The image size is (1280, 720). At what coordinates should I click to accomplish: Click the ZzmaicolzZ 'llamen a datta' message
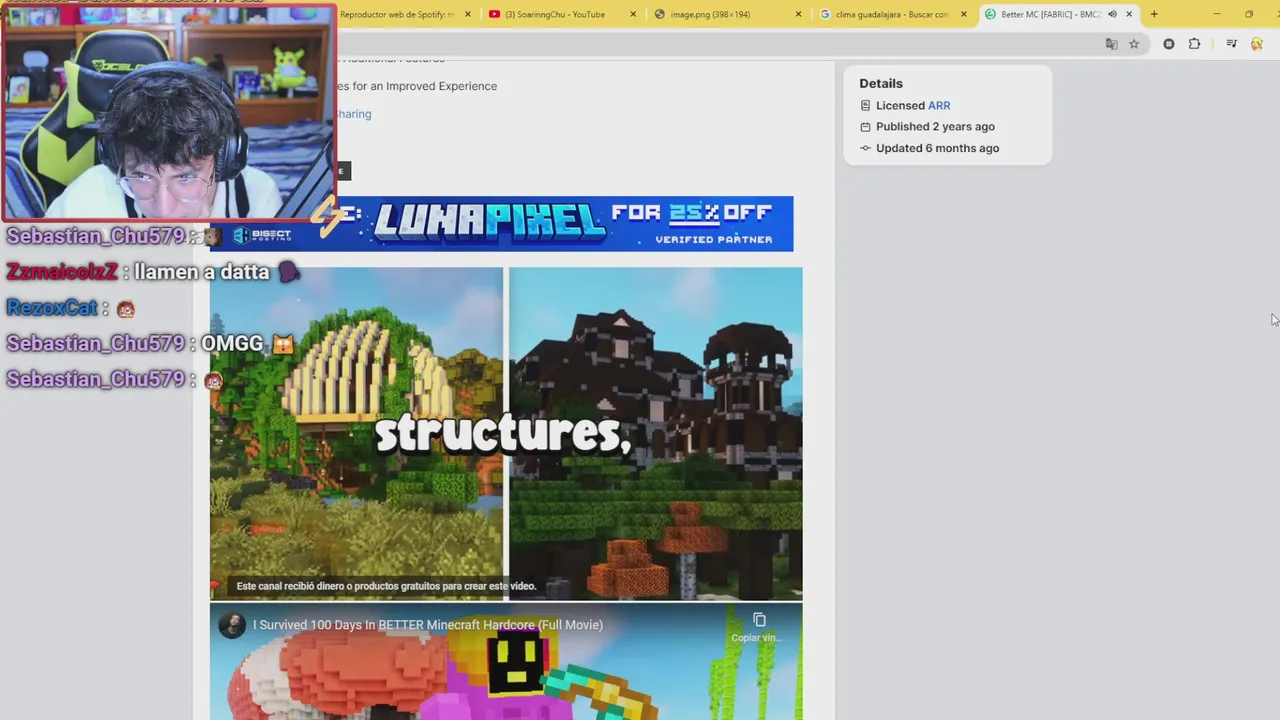[152, 271]
